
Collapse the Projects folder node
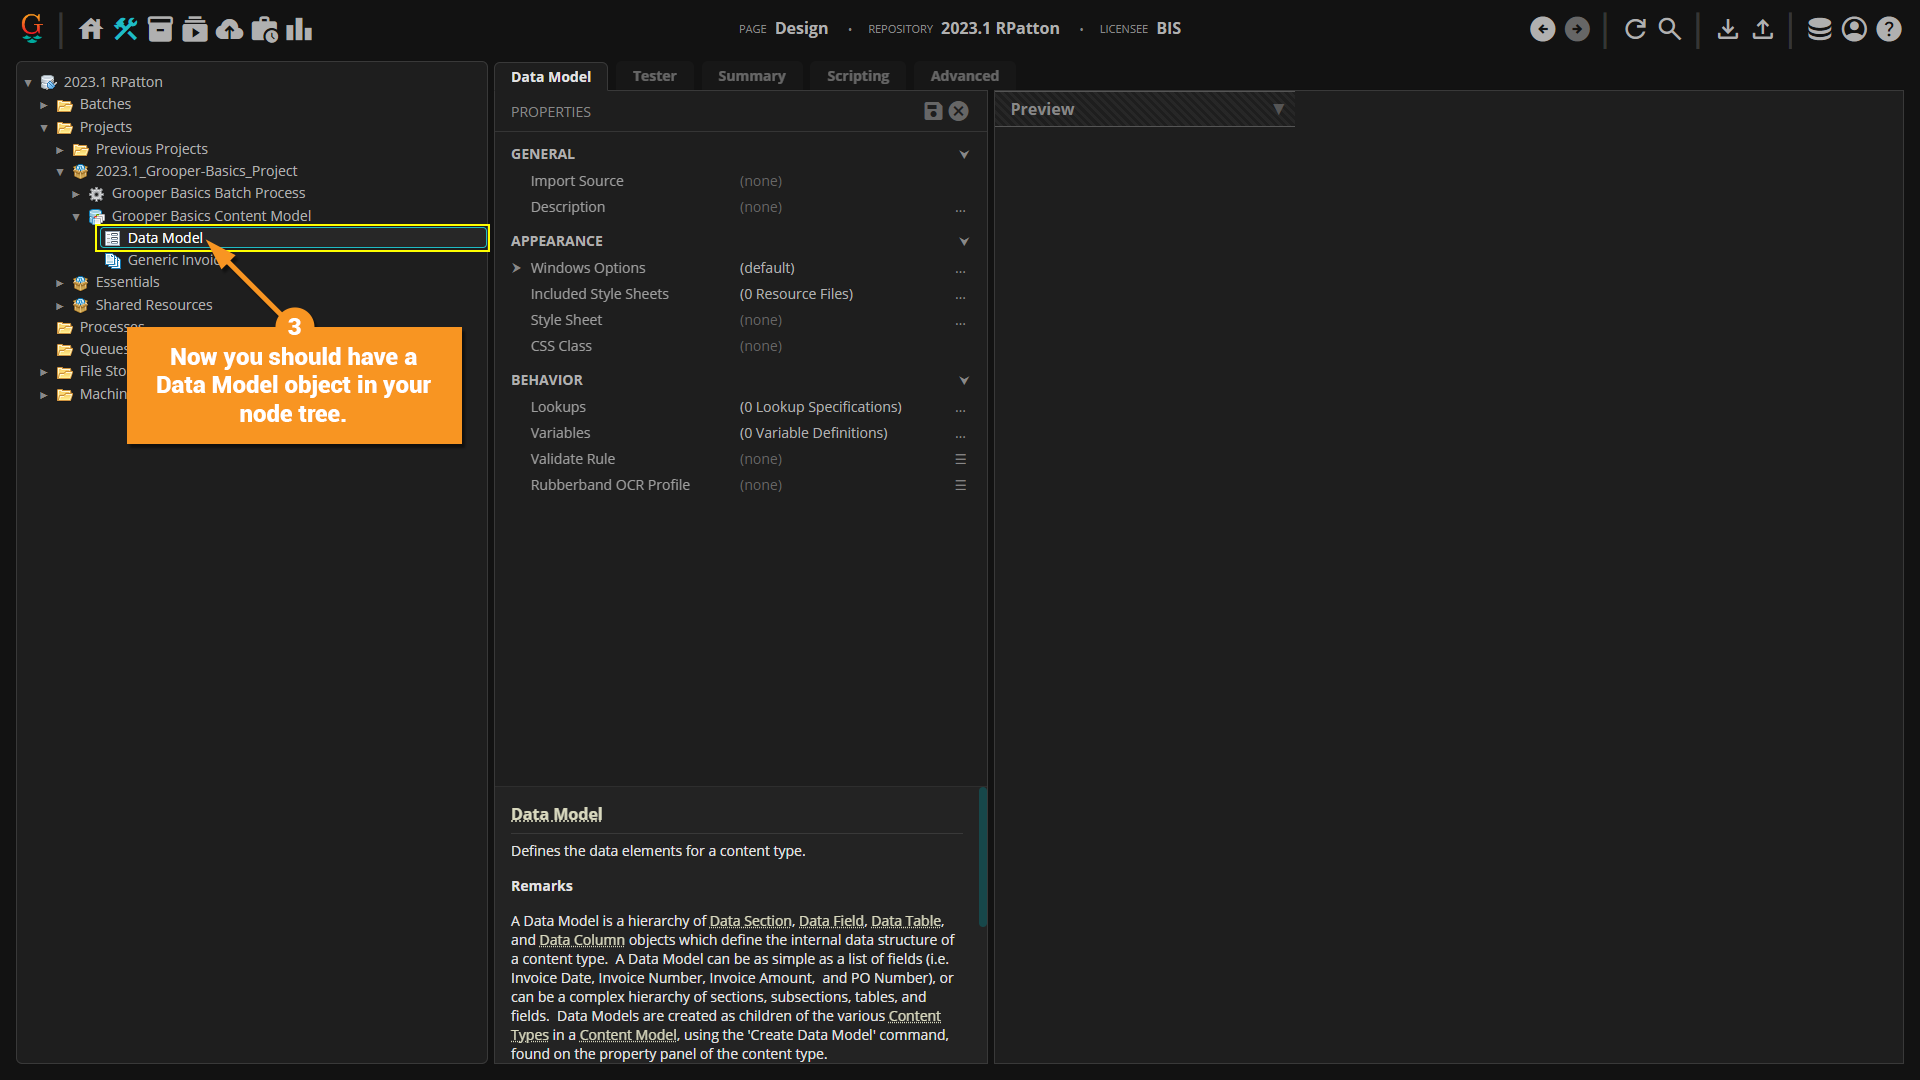pyautogui.click(x=44, y=127)
